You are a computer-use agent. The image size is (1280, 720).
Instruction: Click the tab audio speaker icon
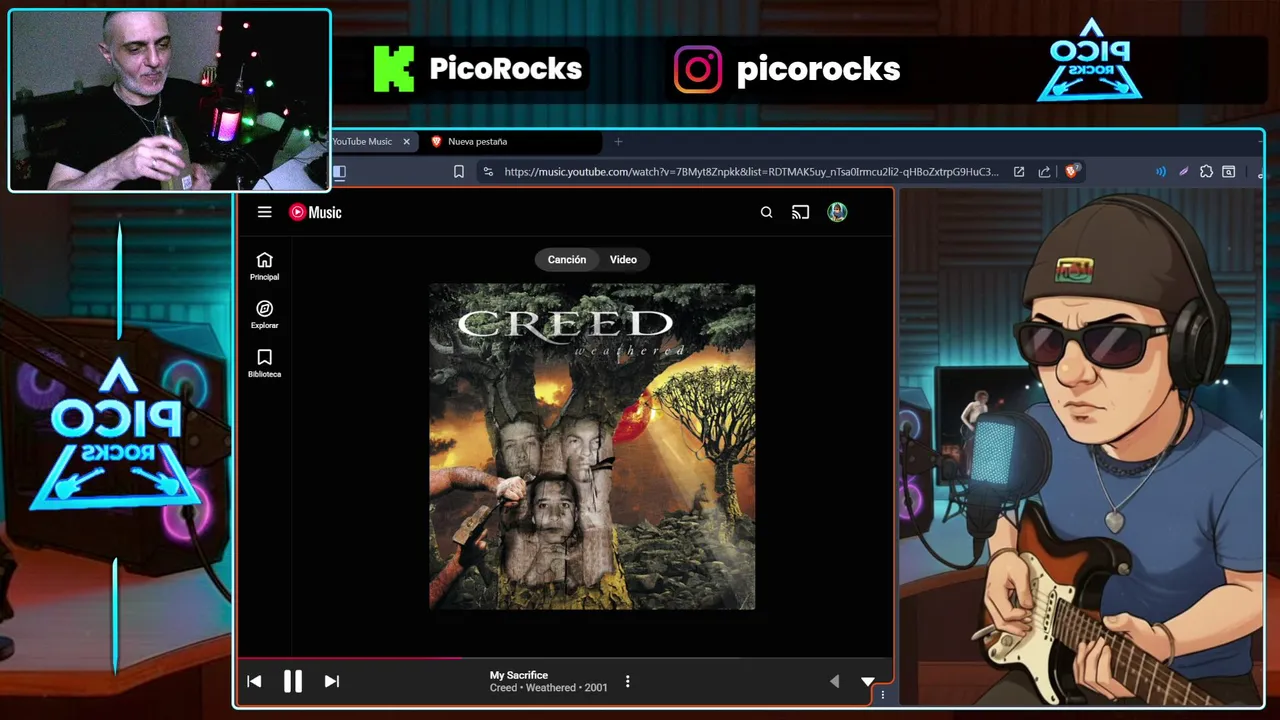coord(1160,172)
